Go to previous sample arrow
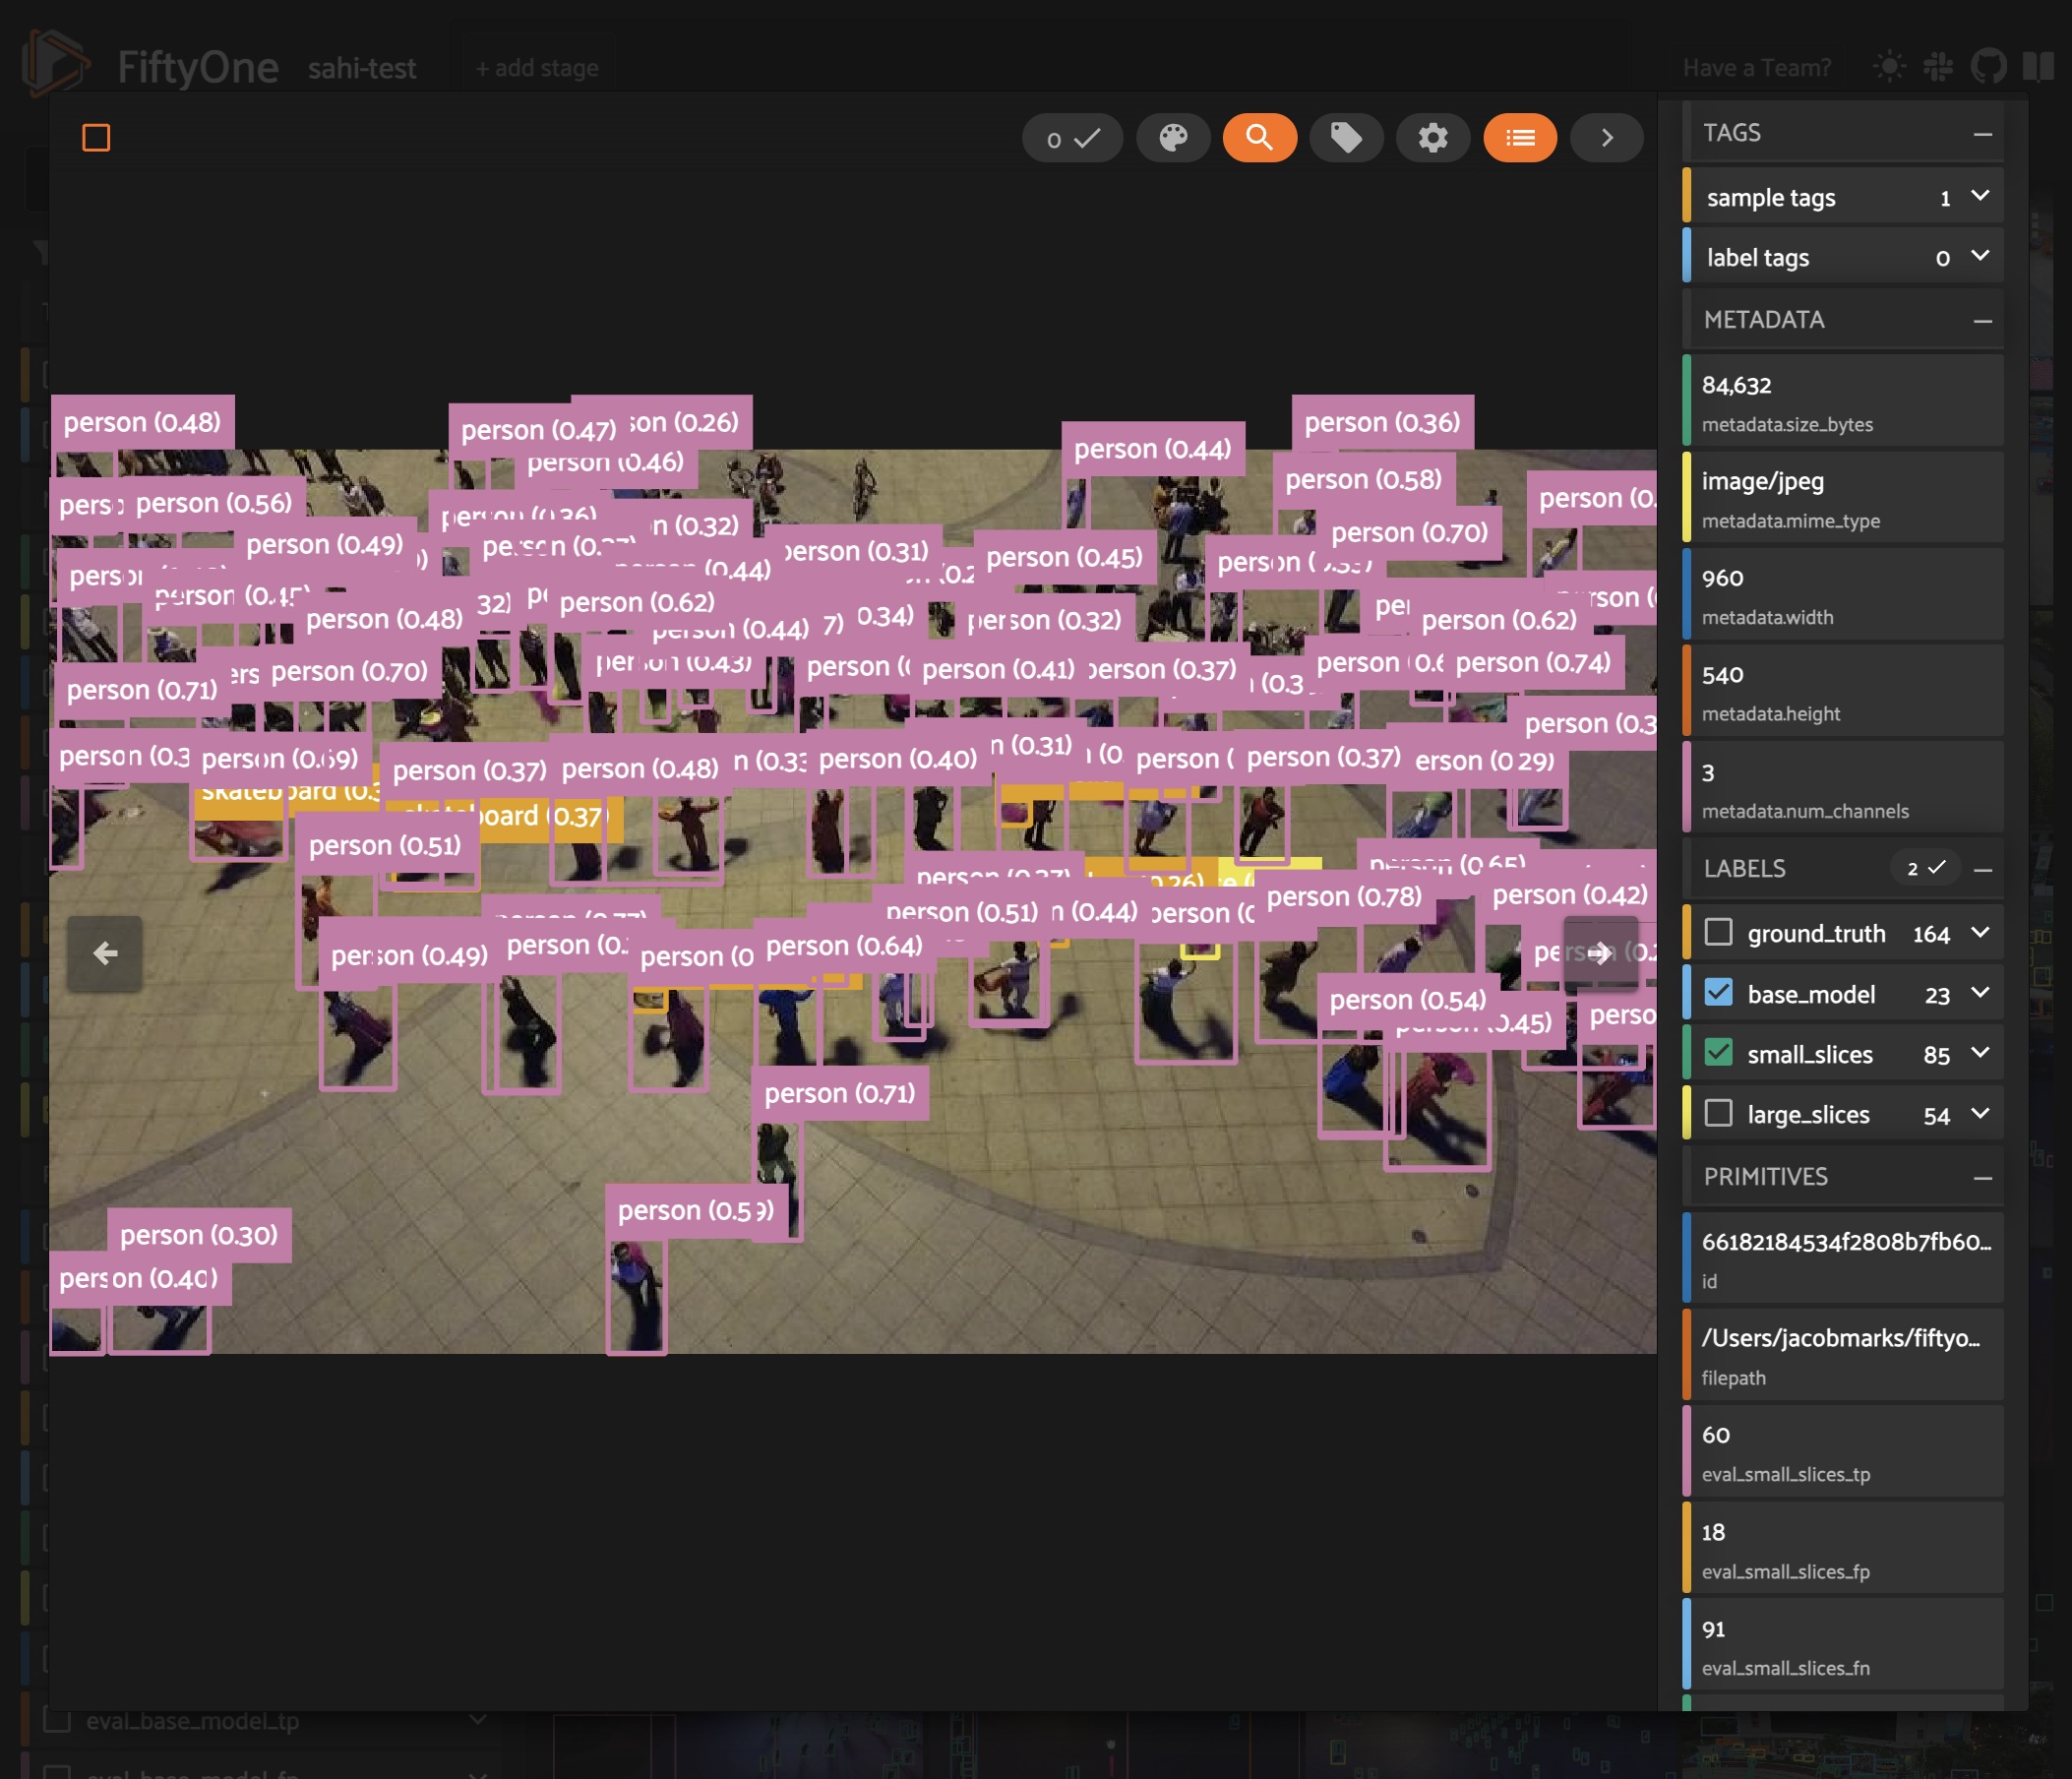Screen dimensions: 2072x1779 (x=105, y=953)
